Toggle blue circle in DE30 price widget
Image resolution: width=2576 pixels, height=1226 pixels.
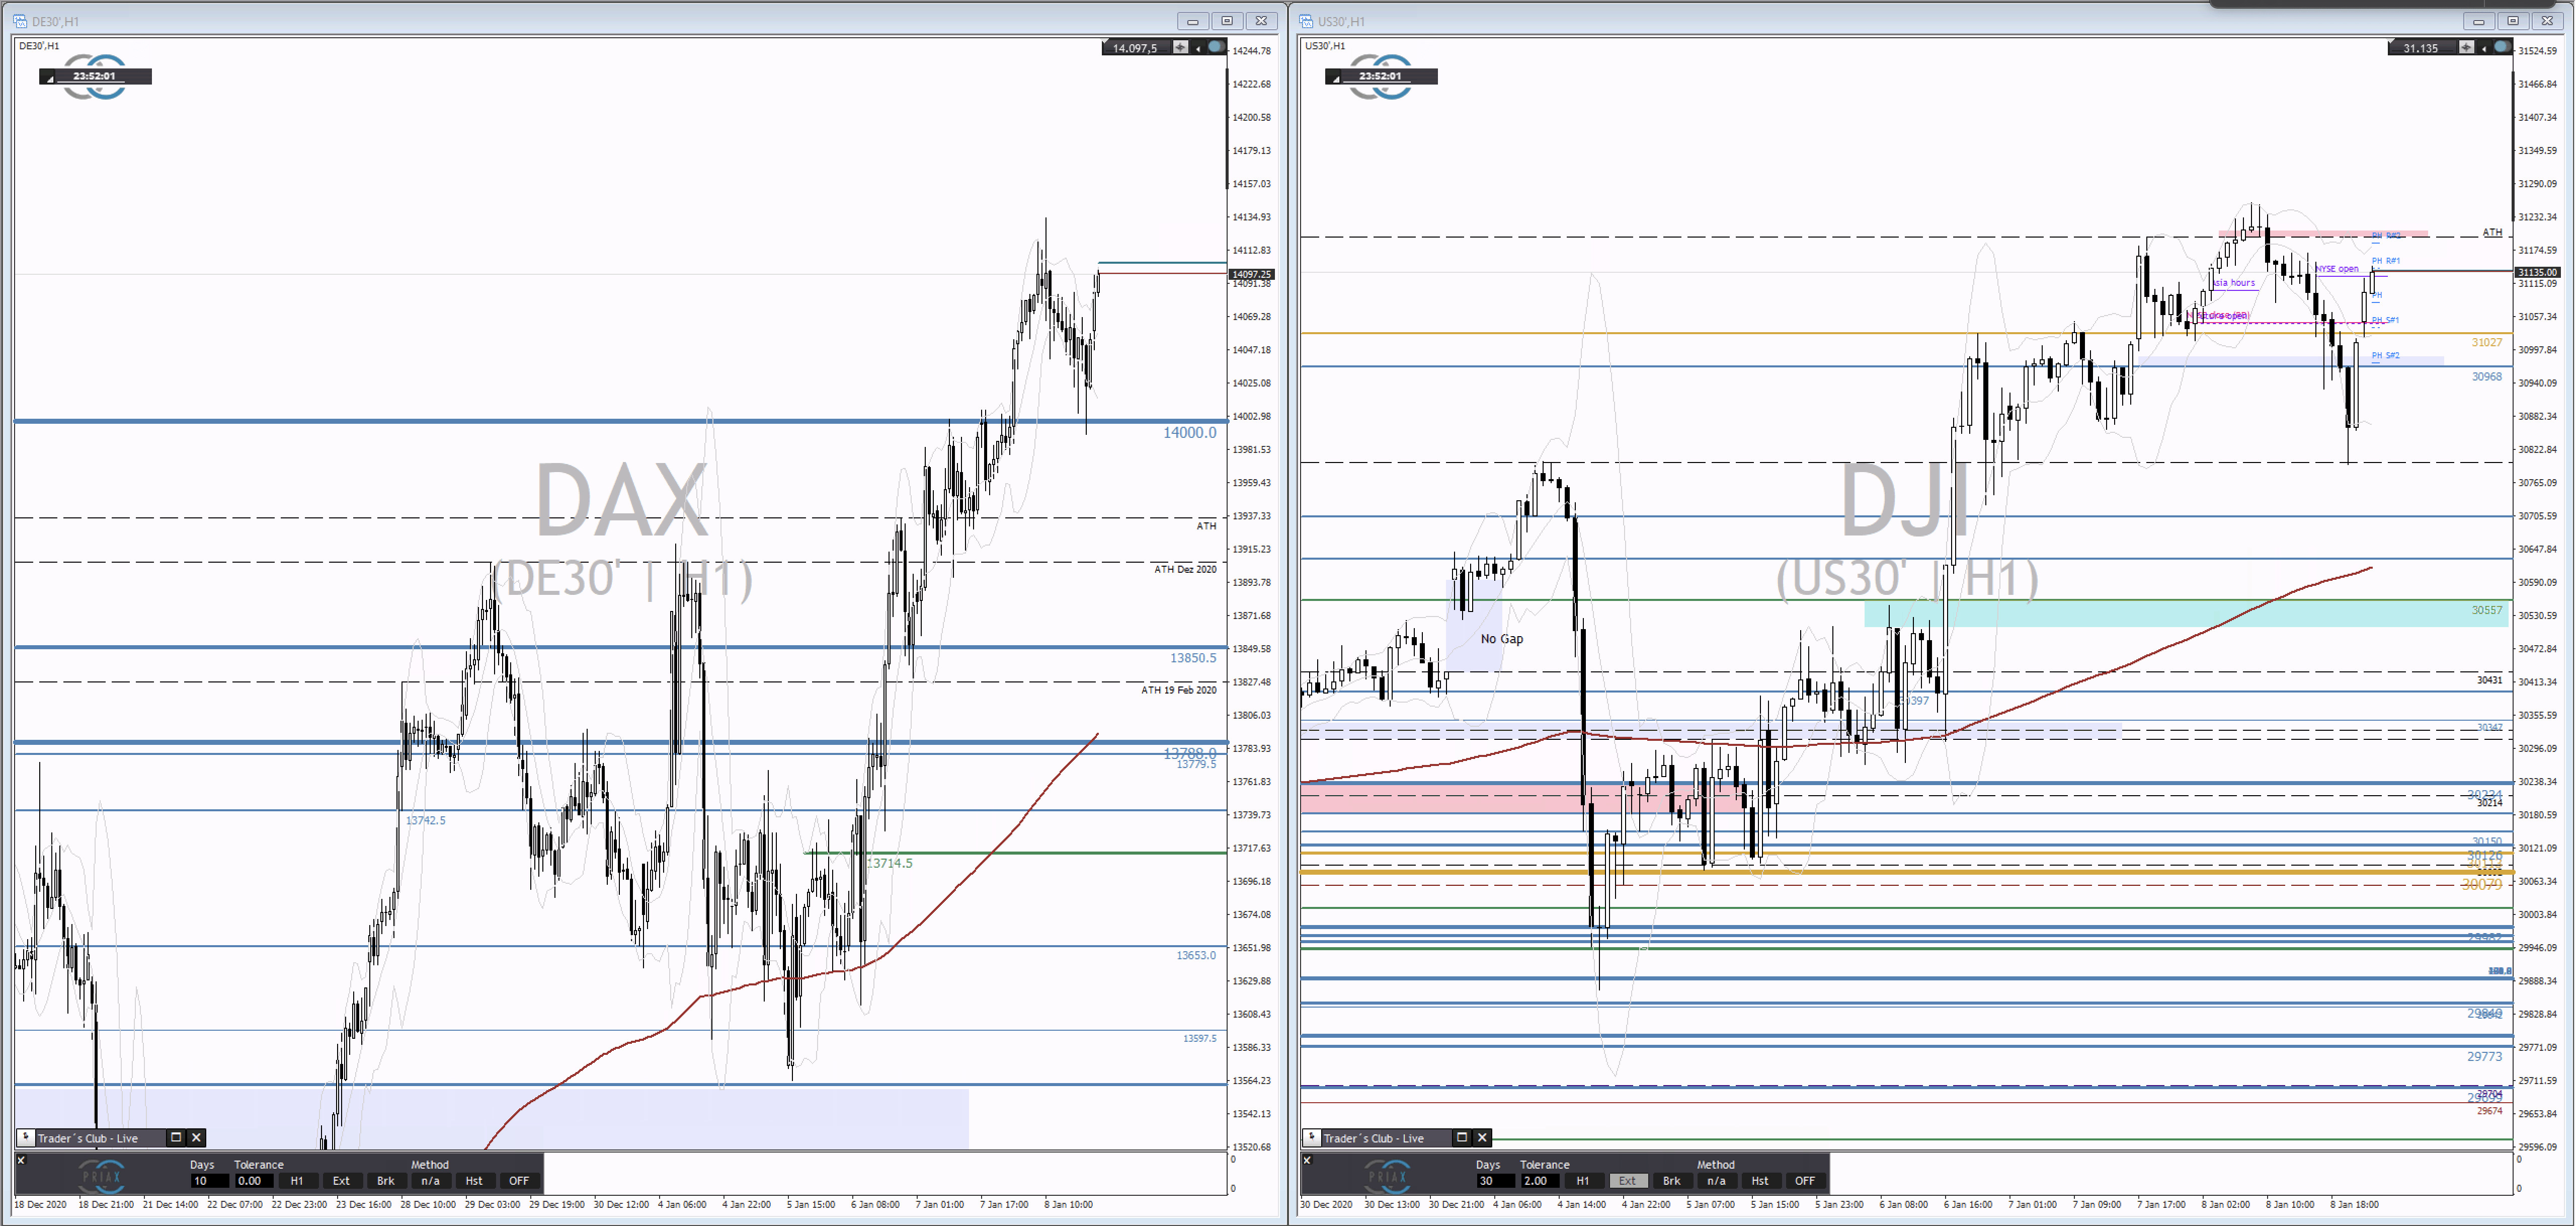pyautogui.click(x=1216, y=47)
